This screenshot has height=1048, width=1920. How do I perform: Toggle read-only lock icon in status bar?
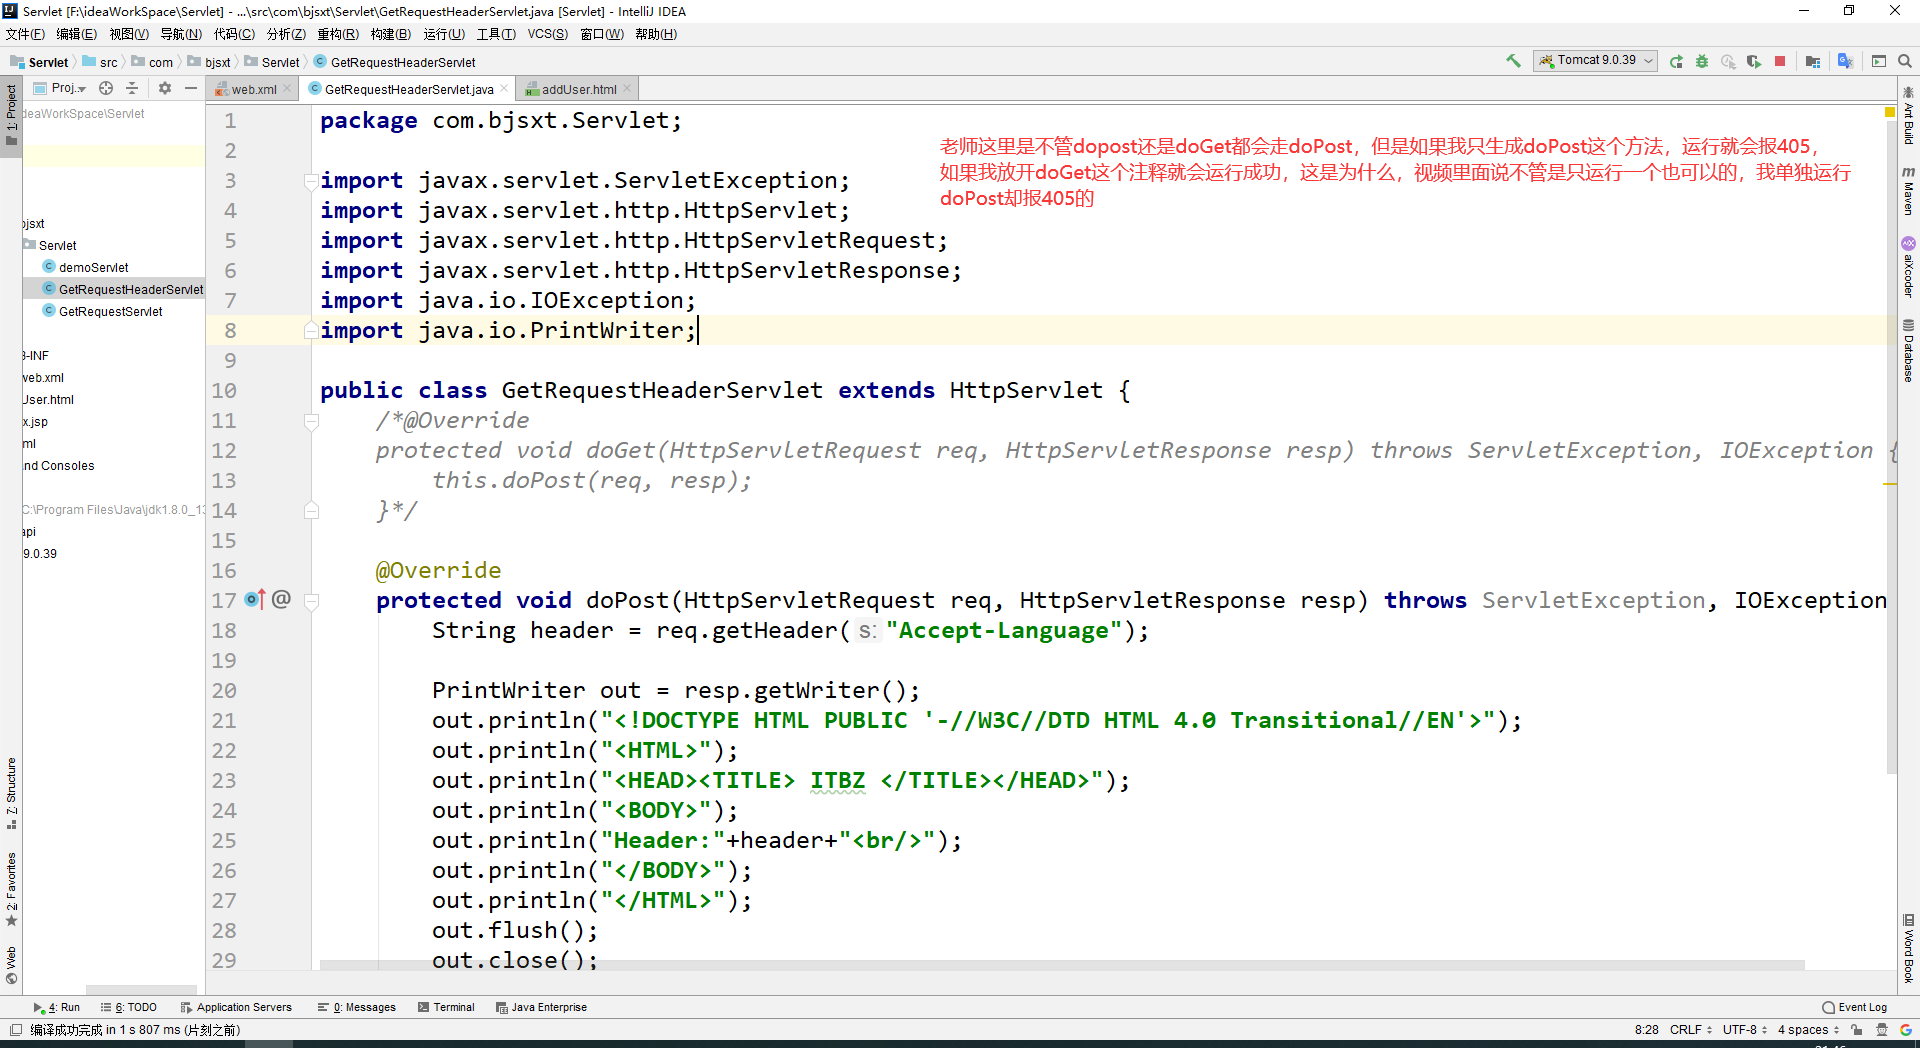pos(1857,1029)
